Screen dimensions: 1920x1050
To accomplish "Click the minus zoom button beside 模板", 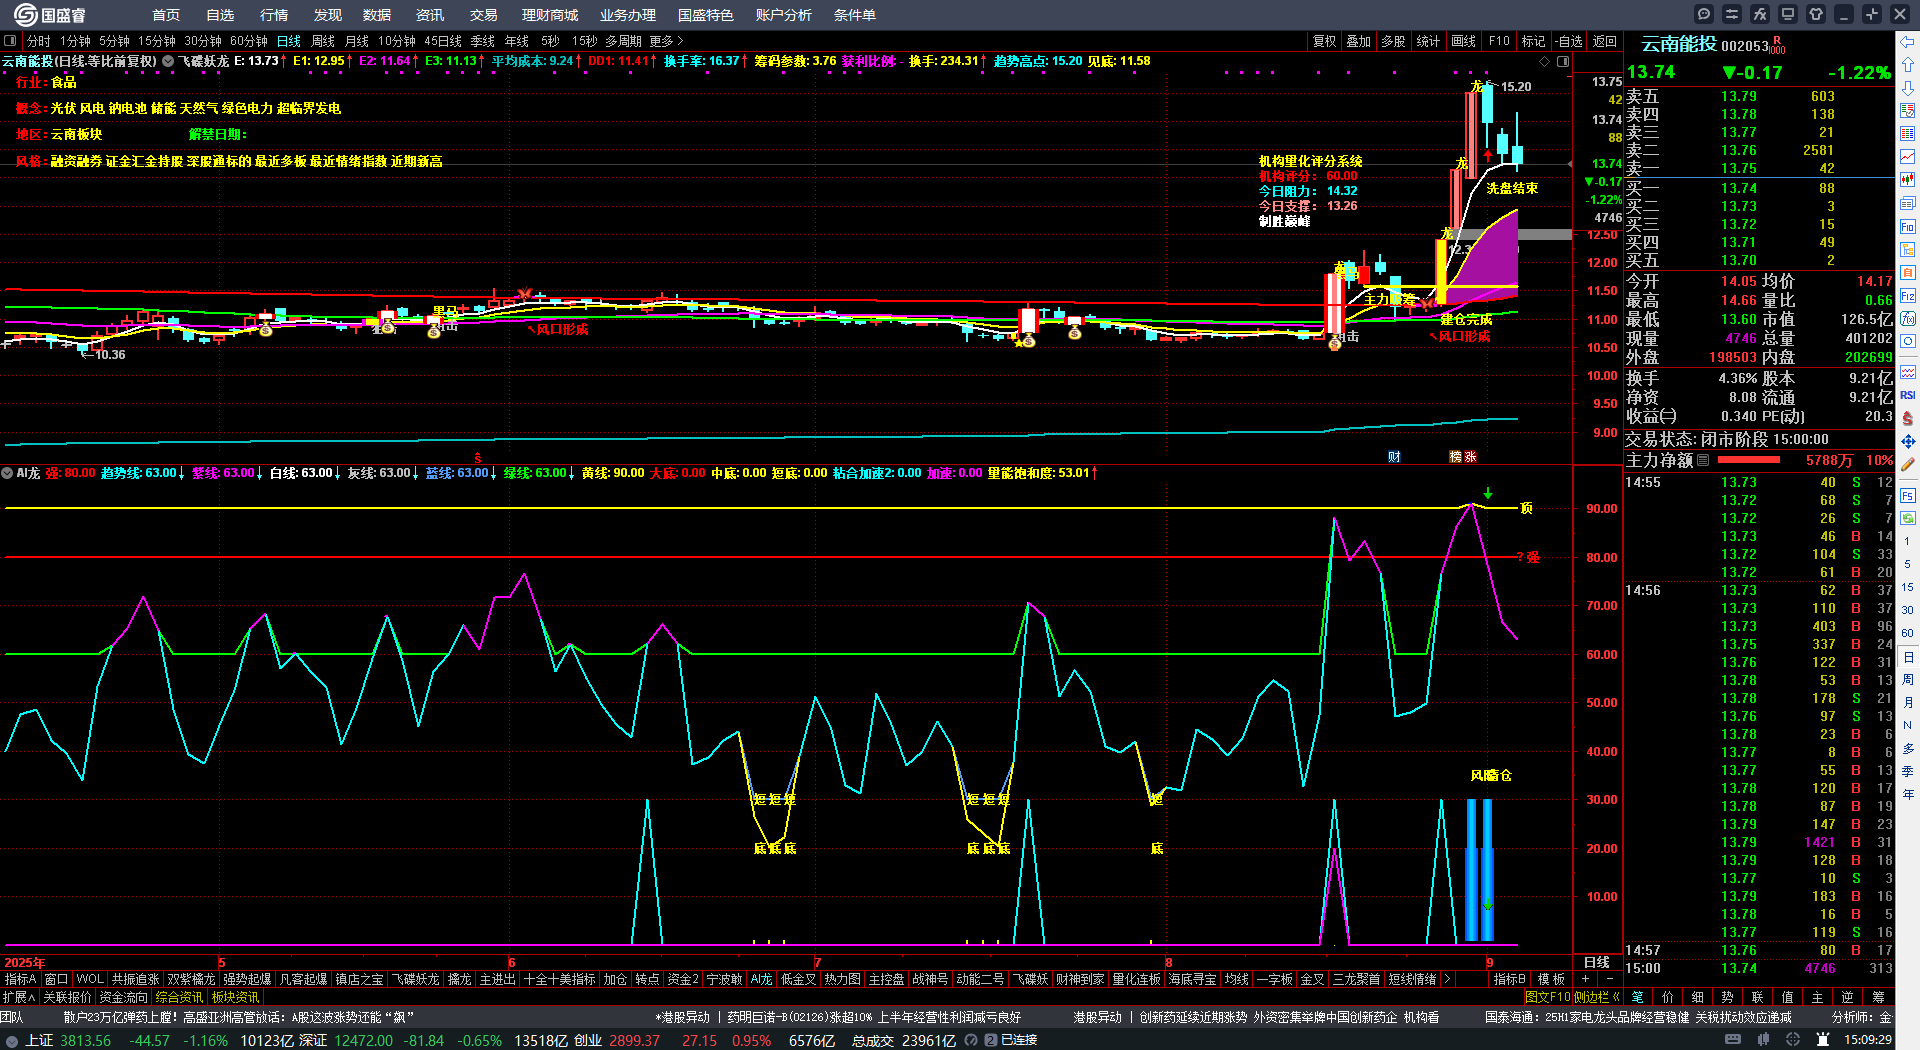I will tap(1609, 979).
